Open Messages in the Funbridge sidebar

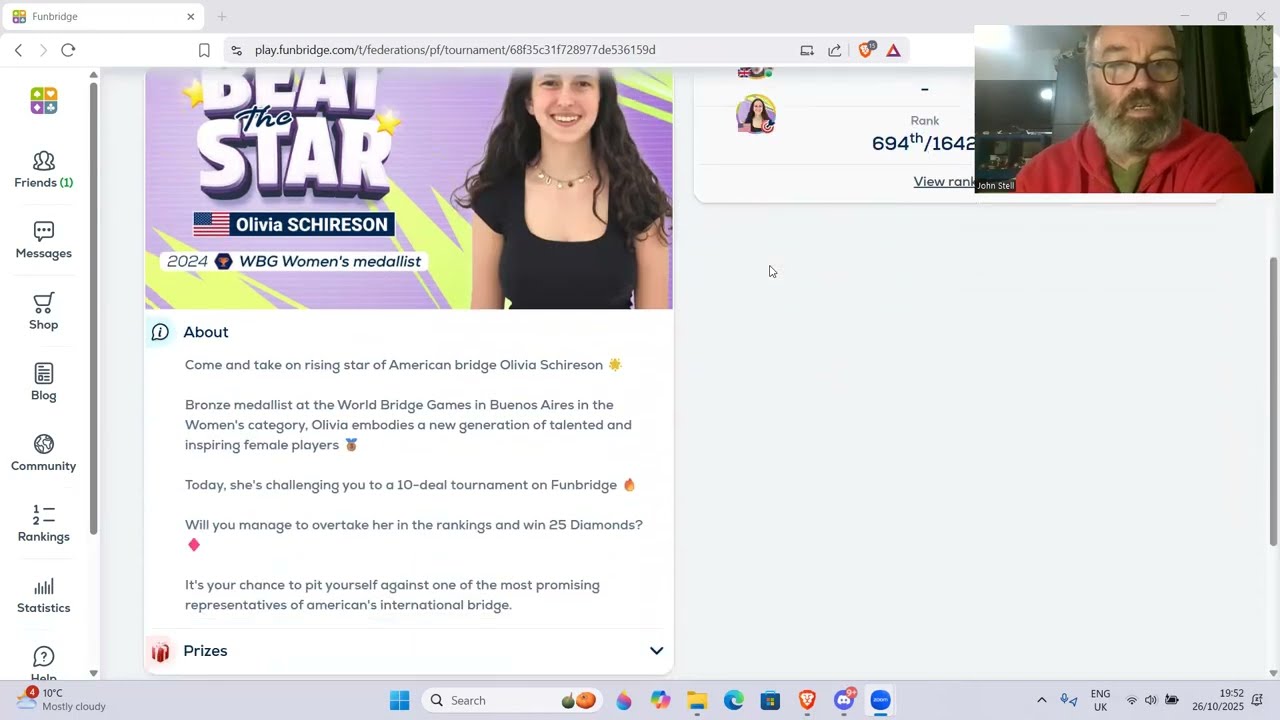[x=44, y=241]
